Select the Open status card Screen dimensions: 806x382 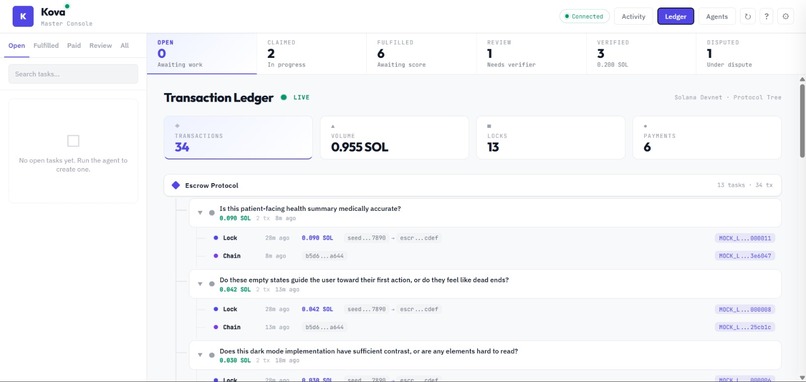coord(202,53)
